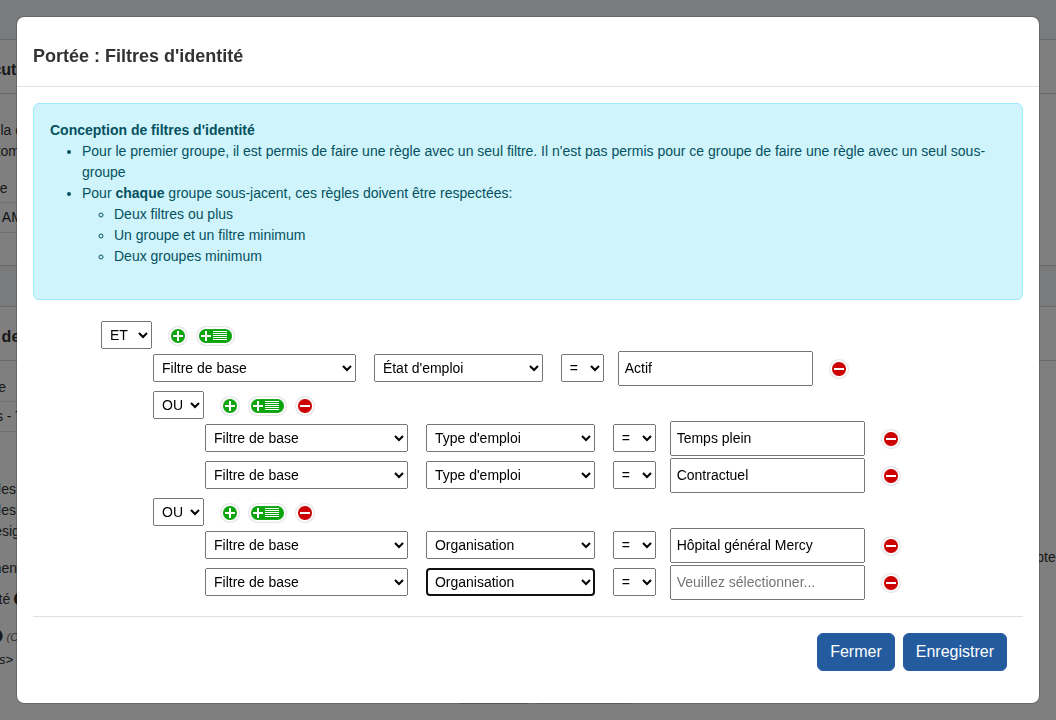Add a subgroup to the Organisation OU group
This screenshot has height=720, width=1056.
(x=267, y=513)
